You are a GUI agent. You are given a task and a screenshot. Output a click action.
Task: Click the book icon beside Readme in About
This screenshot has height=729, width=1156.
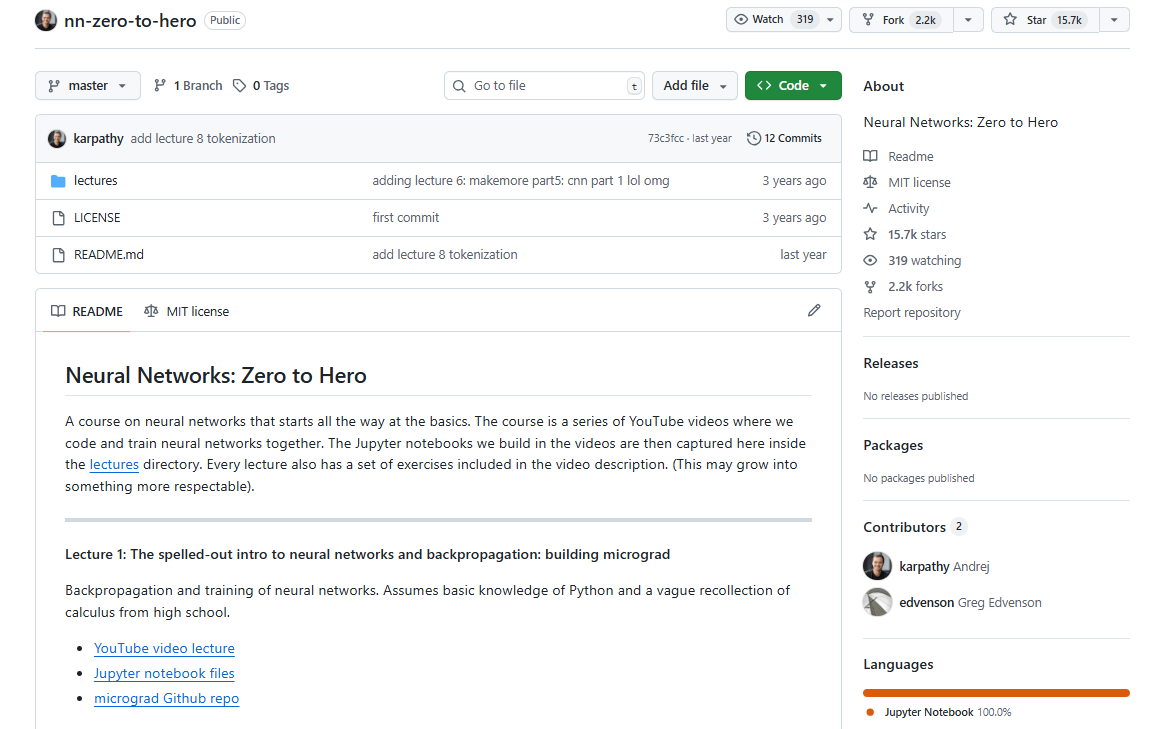click(871, 156)
